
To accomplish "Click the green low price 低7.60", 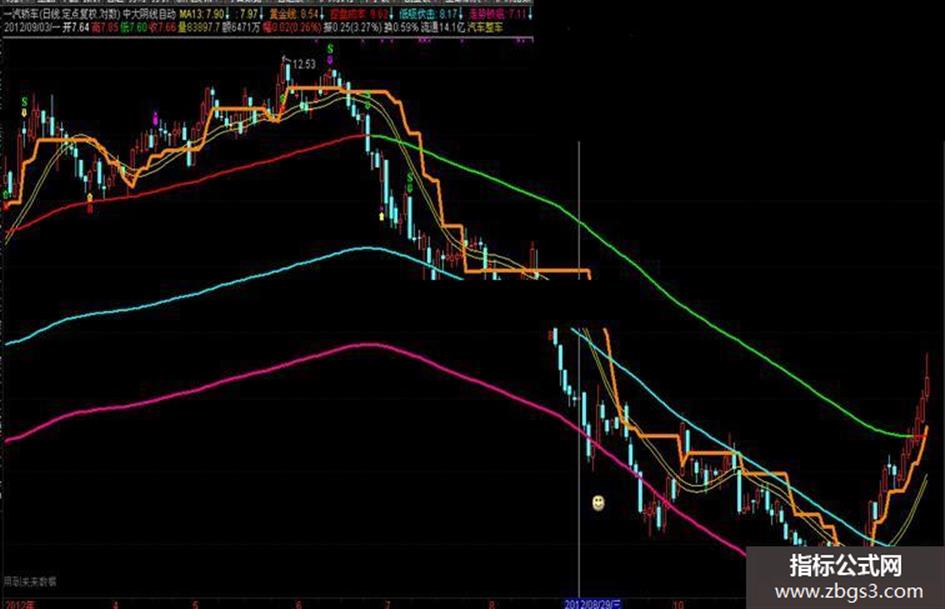I will (x=134, y=27).
